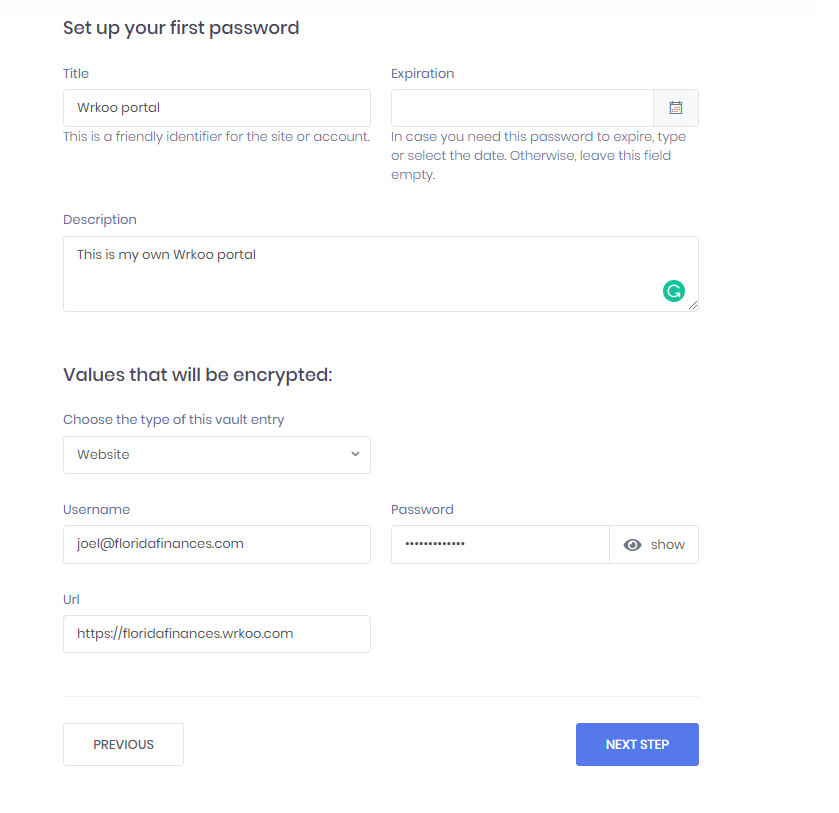Click the 'Choose the type of this vault entry' label
The height and width of the screenshot is (813, 839).
pyautogui.click(x=173, y=420)
